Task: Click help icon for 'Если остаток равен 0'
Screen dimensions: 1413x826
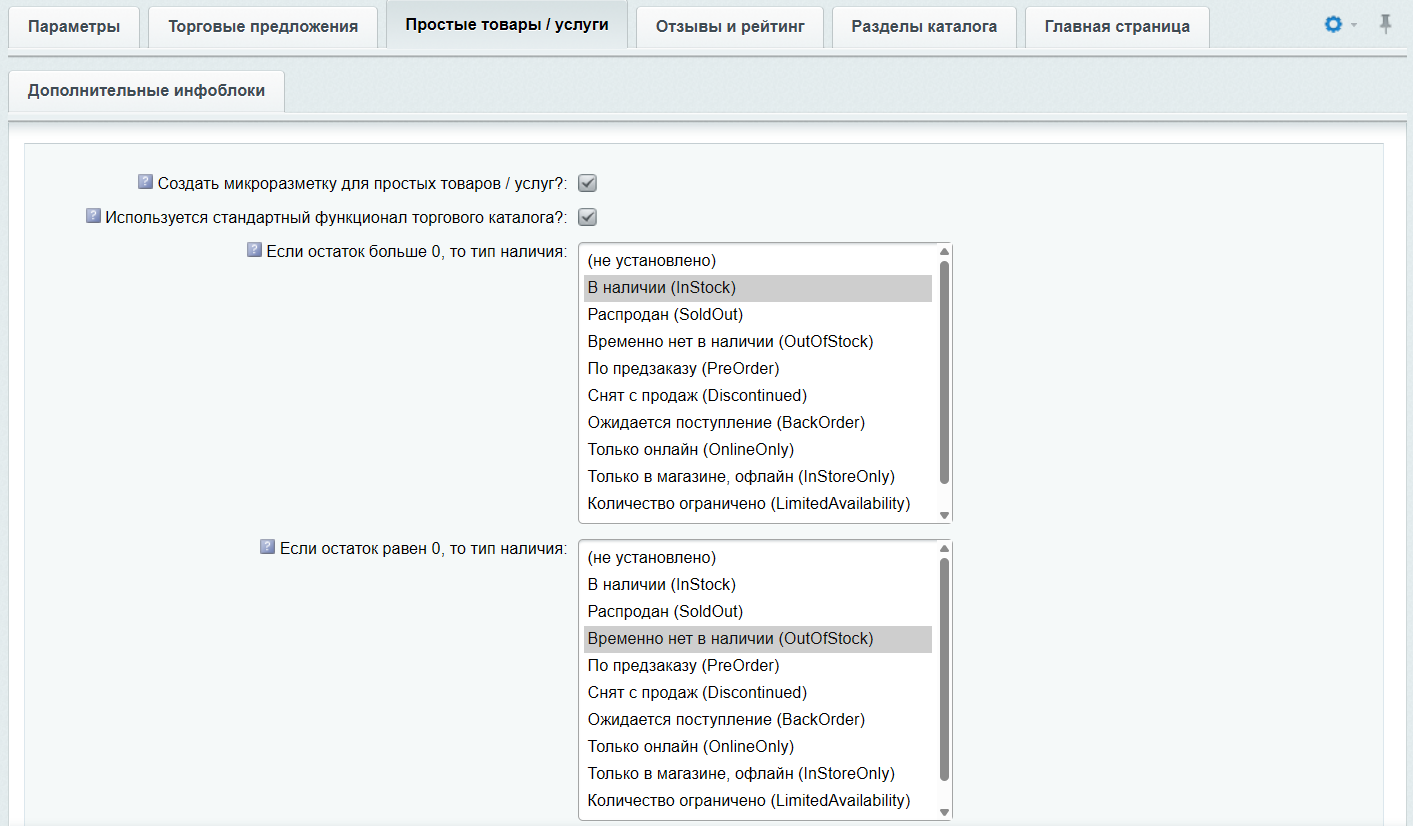Action: [x=267, y=547]
